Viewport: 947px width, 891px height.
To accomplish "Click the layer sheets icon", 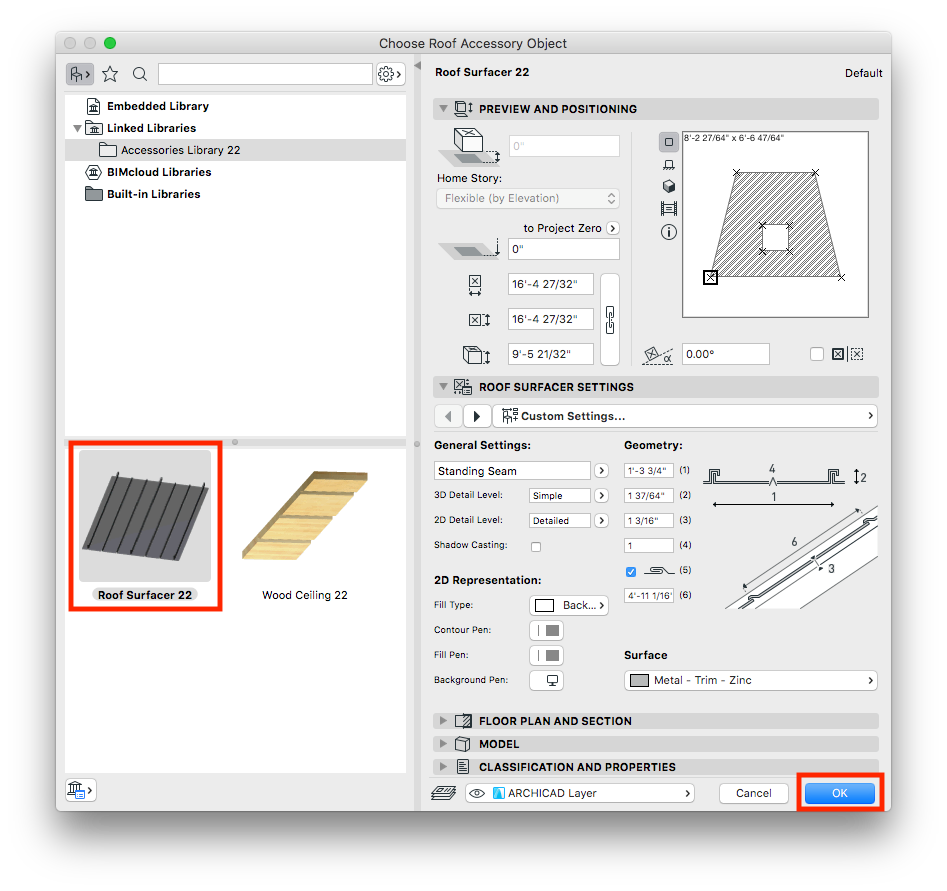I will tap(443, 793).
